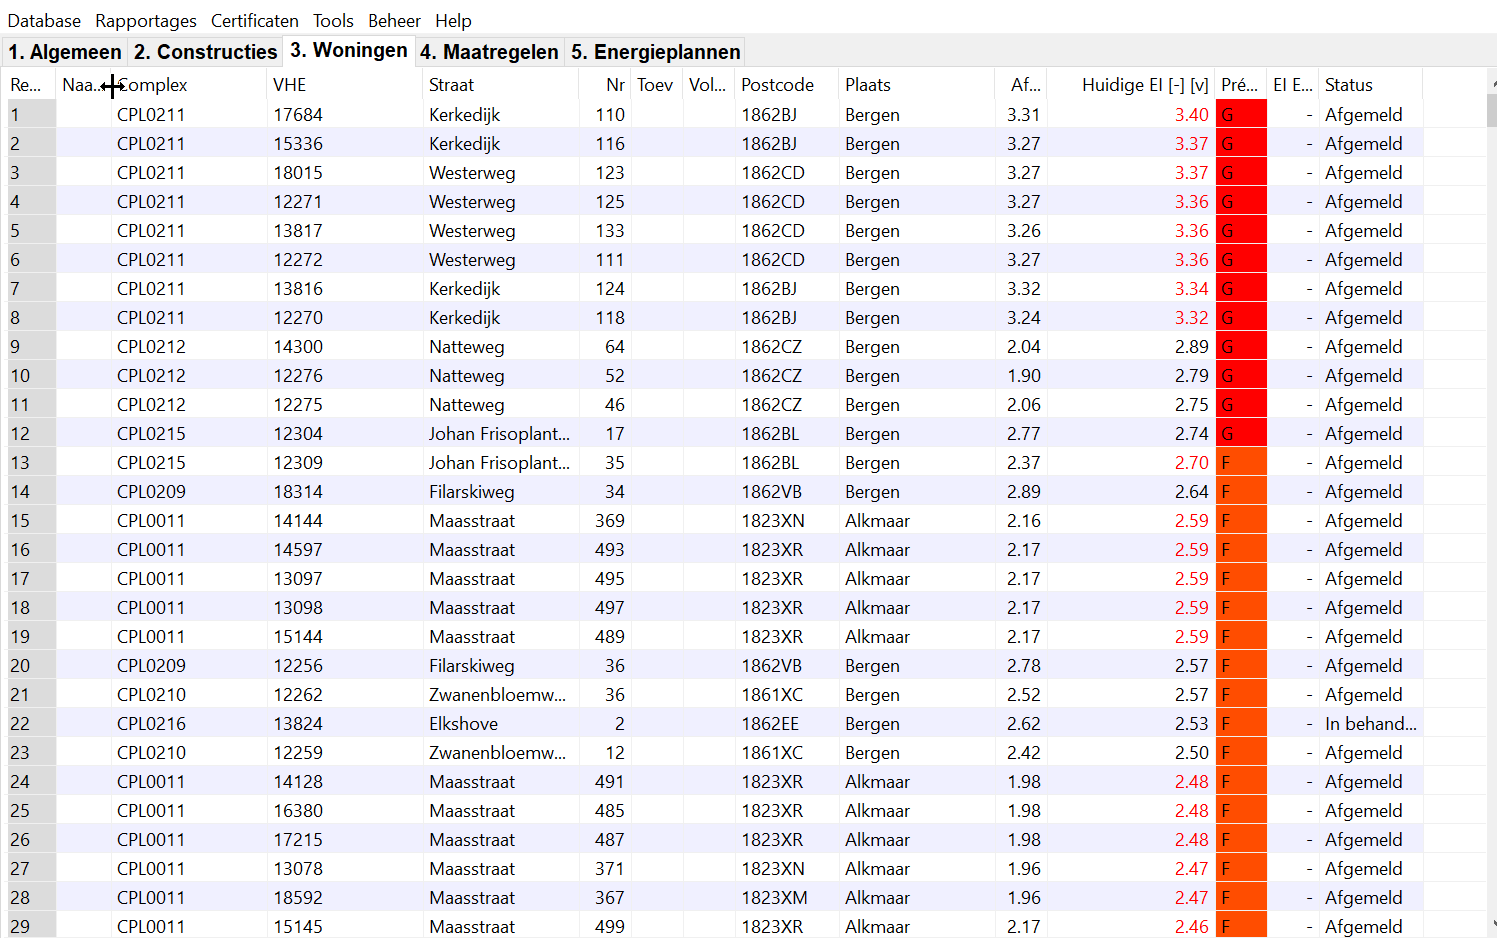Click VHE value 16380
This screenshot has height=938, width=1497.
(298, 810)
